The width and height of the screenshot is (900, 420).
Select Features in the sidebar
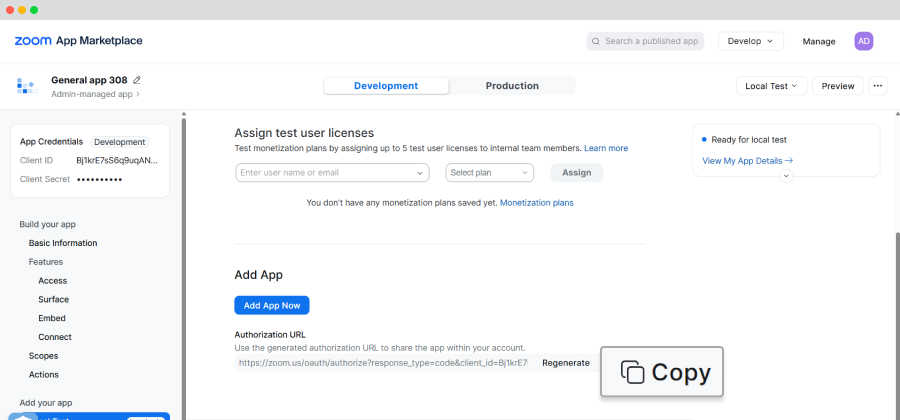(x=46, y=262)
